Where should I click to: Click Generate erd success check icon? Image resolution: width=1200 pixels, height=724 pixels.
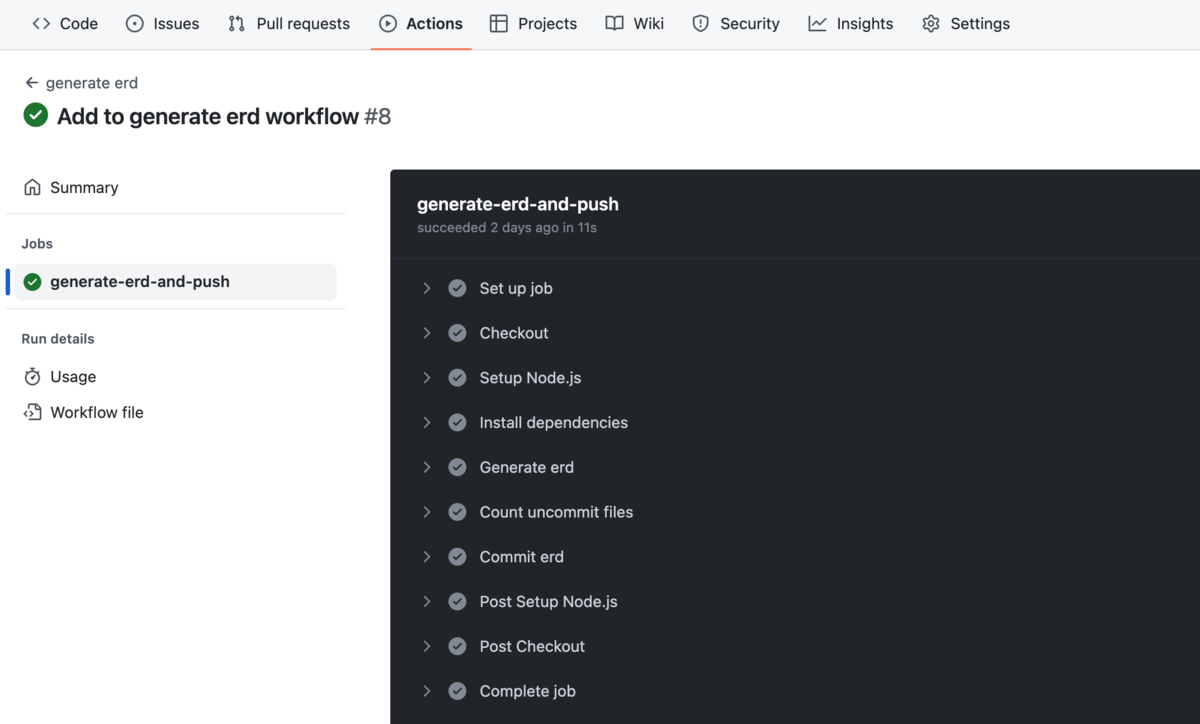coord(457,467)
